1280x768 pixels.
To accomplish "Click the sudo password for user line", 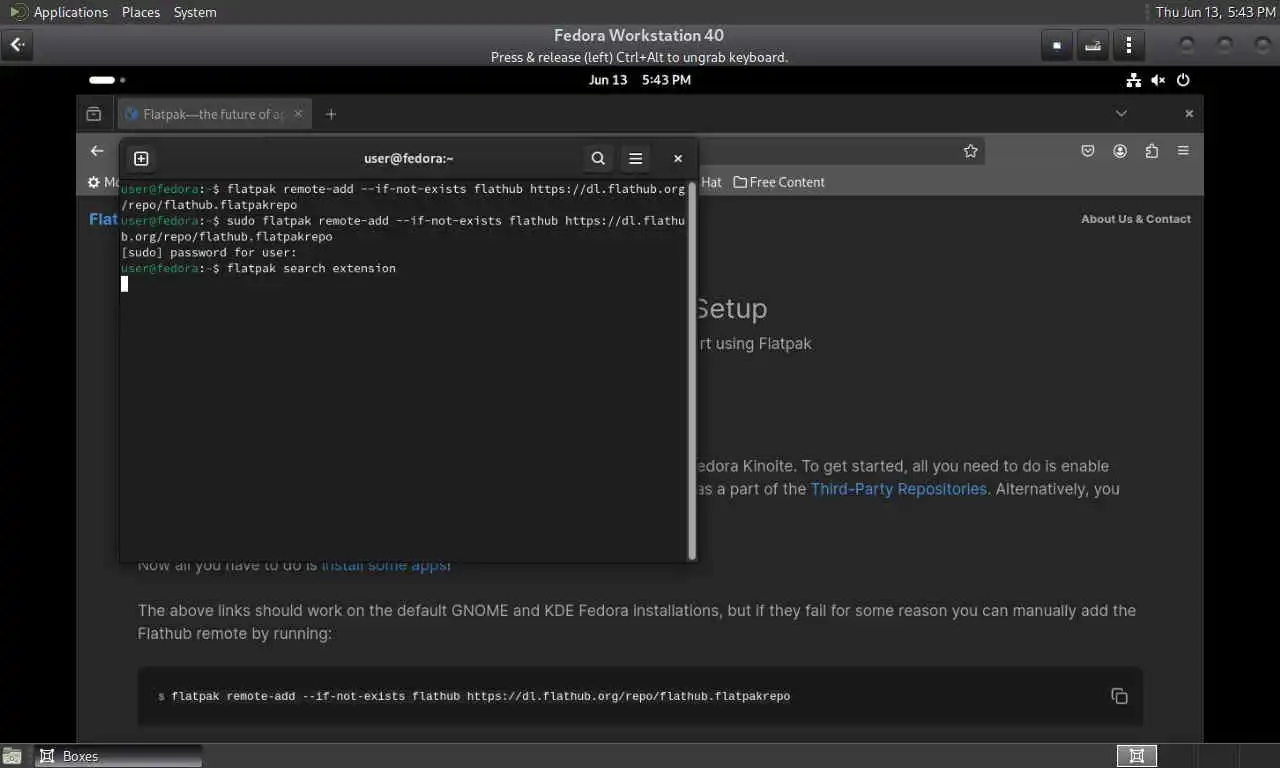I will click(209, 252).
